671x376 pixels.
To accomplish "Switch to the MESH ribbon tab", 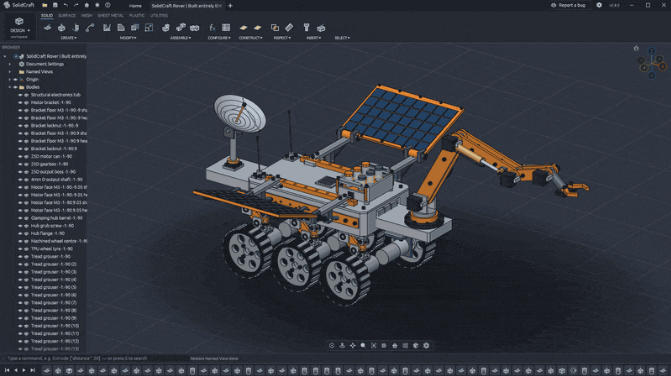I will pyautogui.click(x=86, y=15).
